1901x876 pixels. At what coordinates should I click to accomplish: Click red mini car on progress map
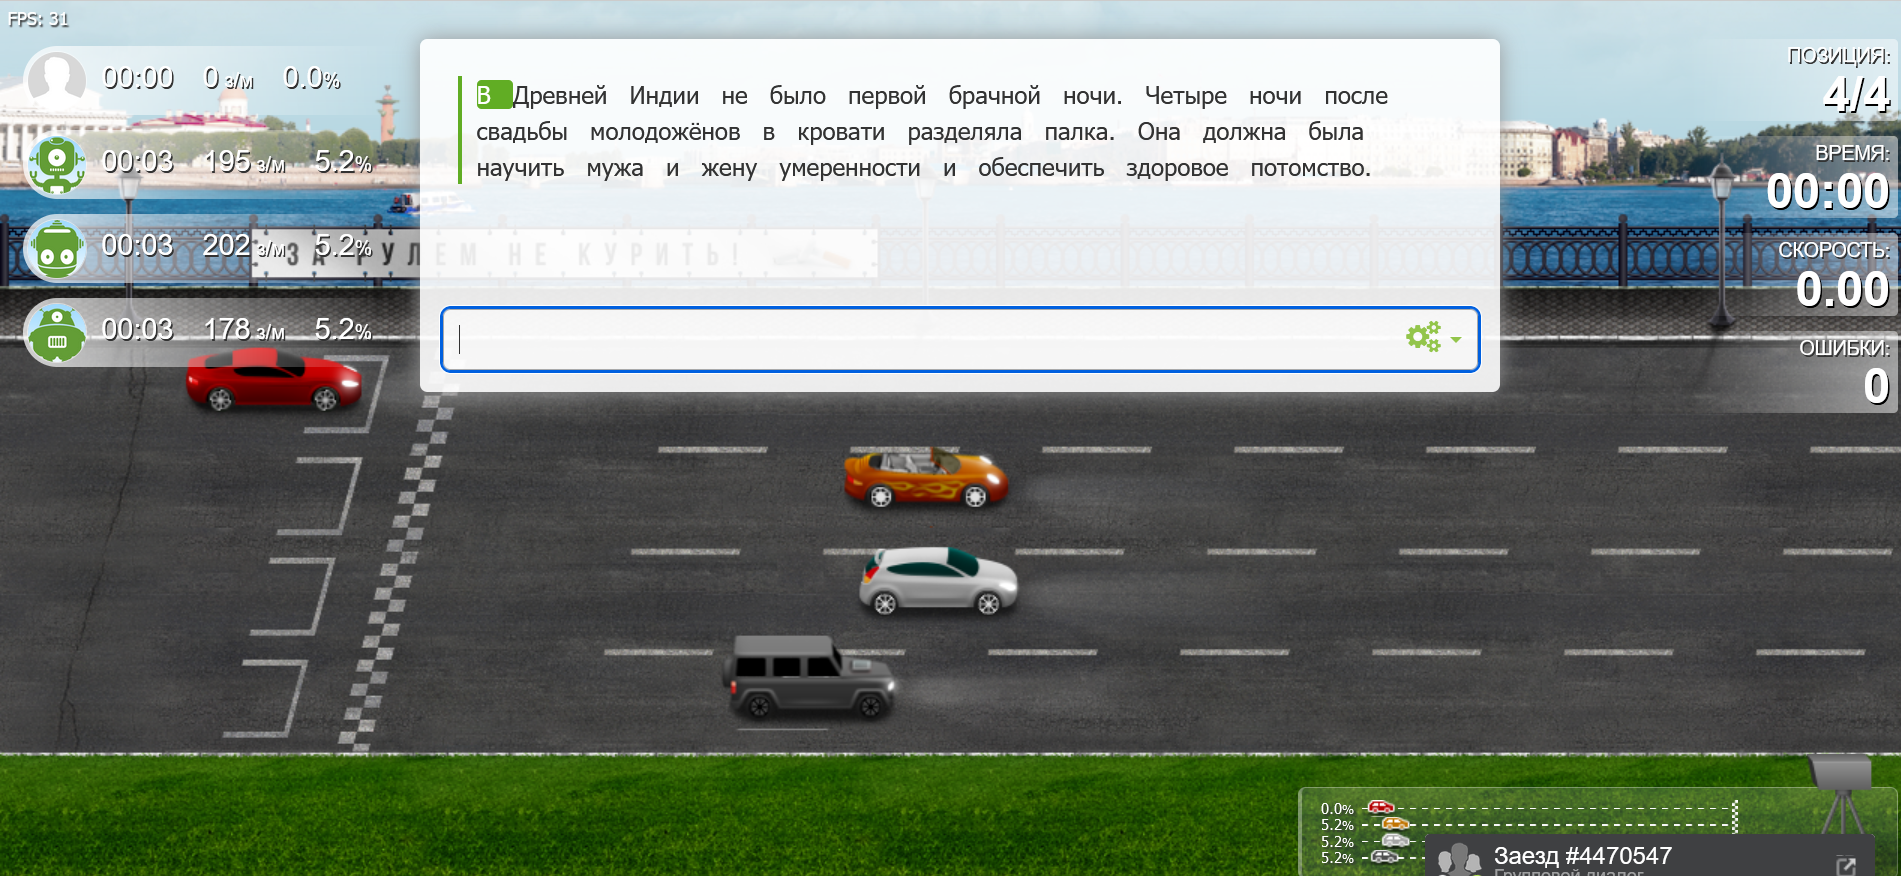(x=1381, y=807)
